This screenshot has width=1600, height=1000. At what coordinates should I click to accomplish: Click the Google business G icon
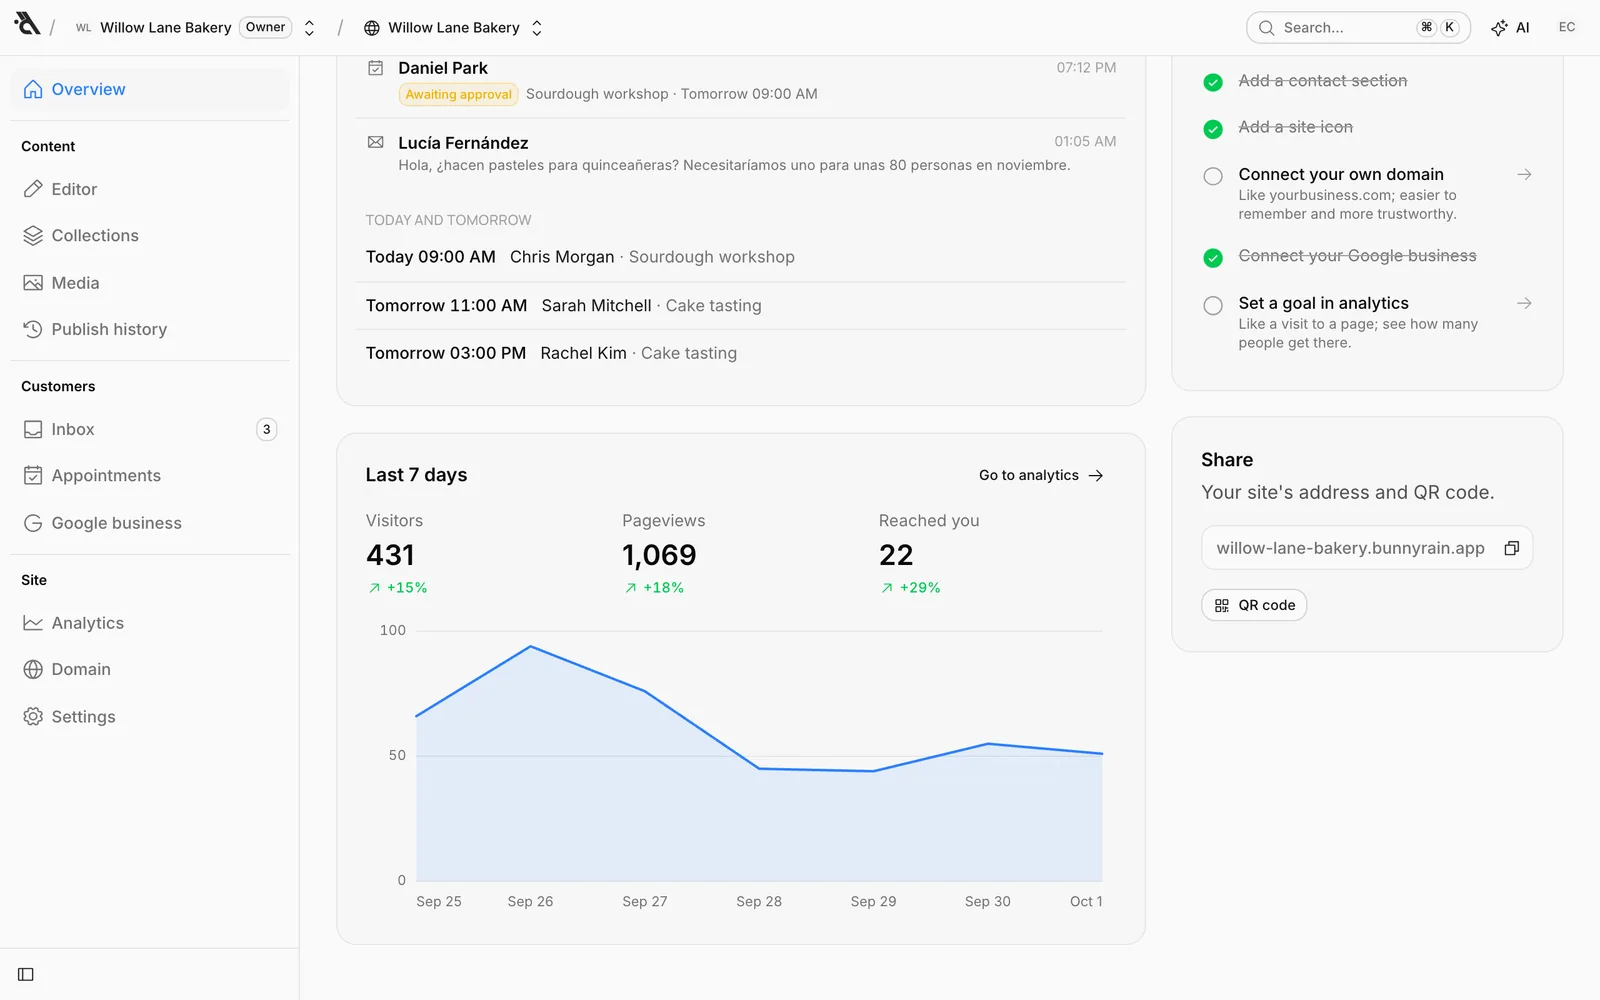pyautogui.click(x=33, y=523)
